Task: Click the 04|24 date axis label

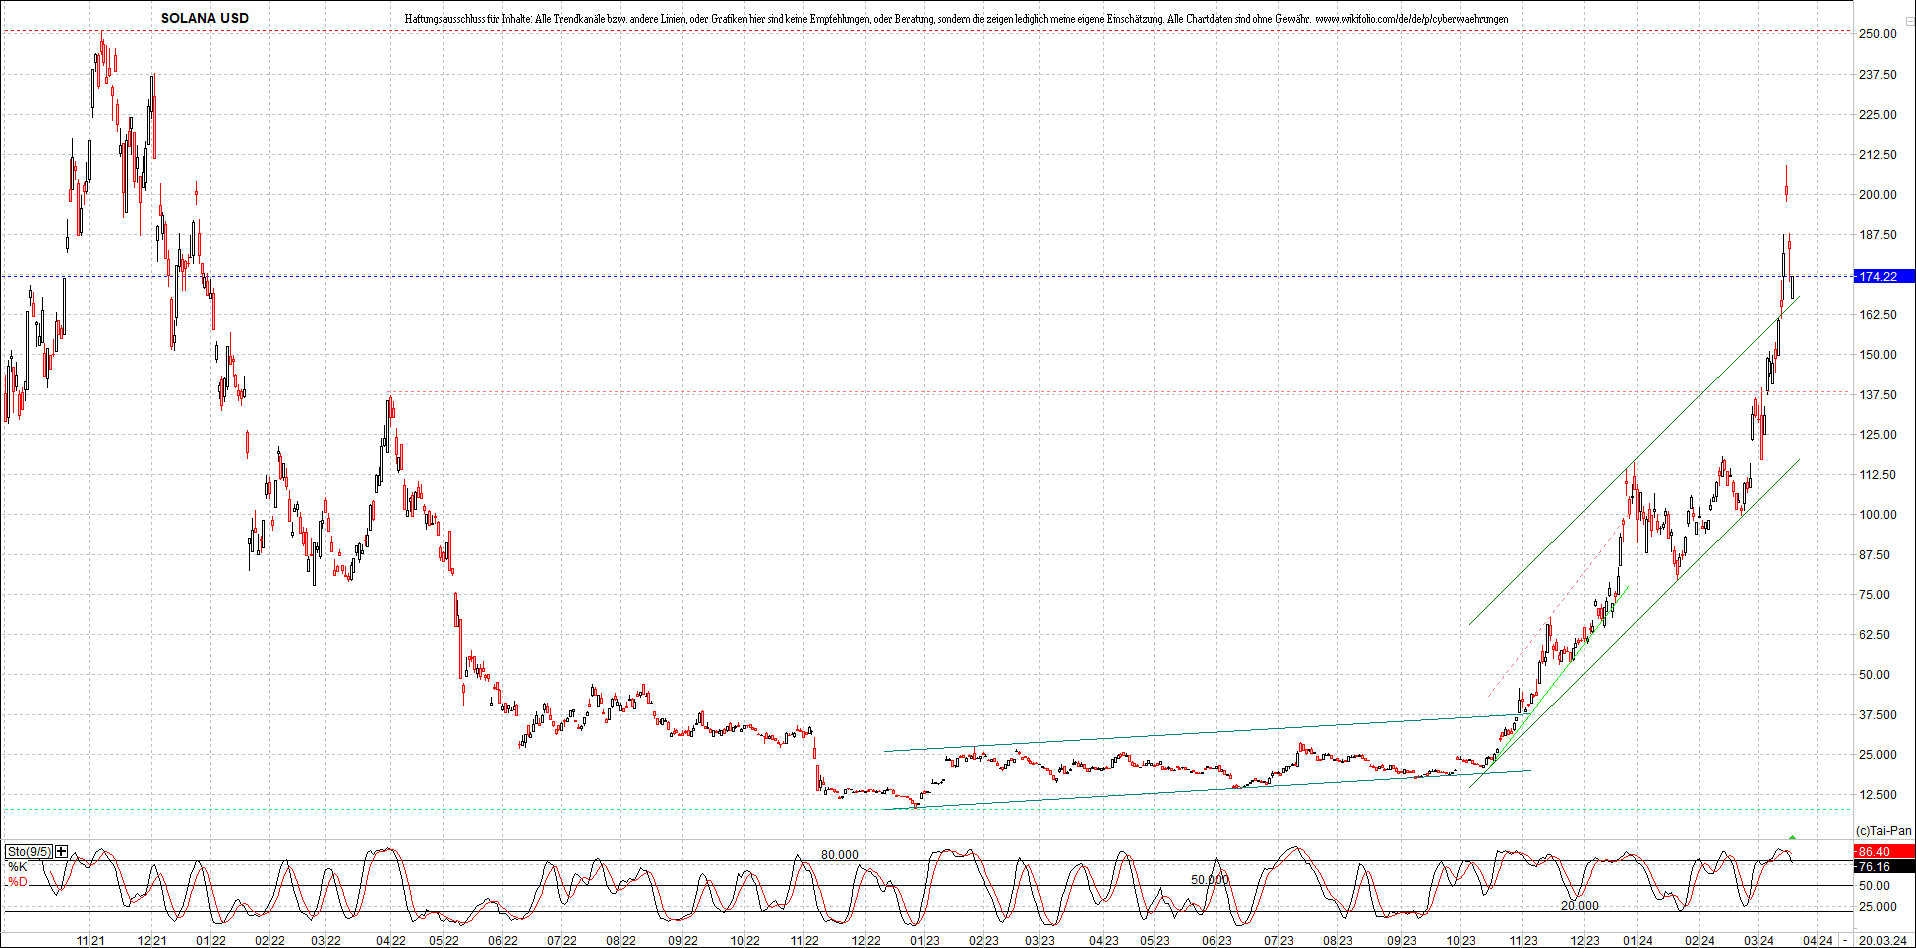Action: [x=1819, y=941]
